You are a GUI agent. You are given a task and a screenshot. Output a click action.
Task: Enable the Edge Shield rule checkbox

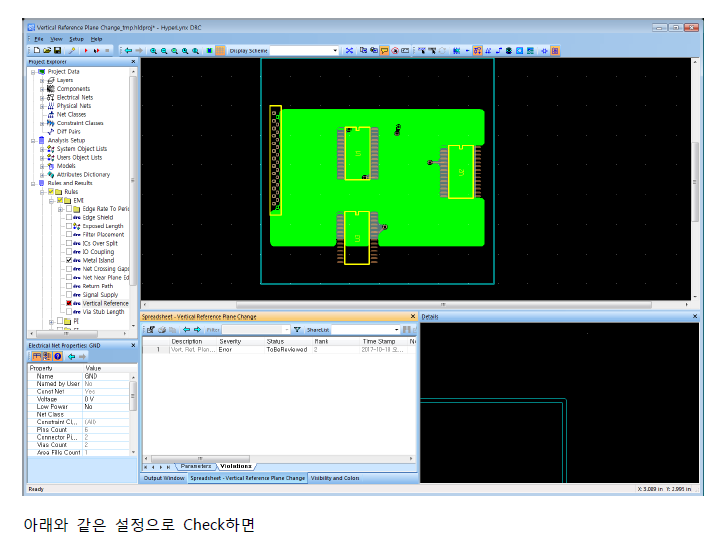point(69,218)
